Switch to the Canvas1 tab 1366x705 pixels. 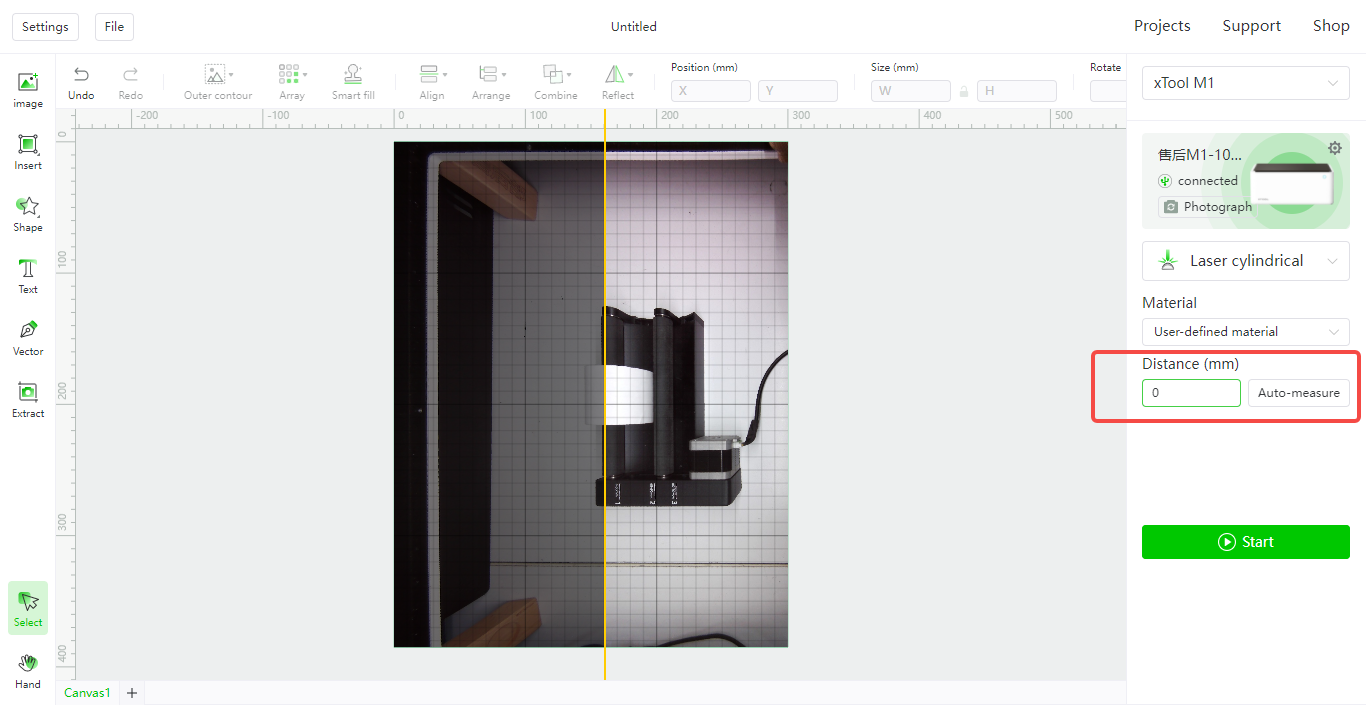tap(87, 693)
